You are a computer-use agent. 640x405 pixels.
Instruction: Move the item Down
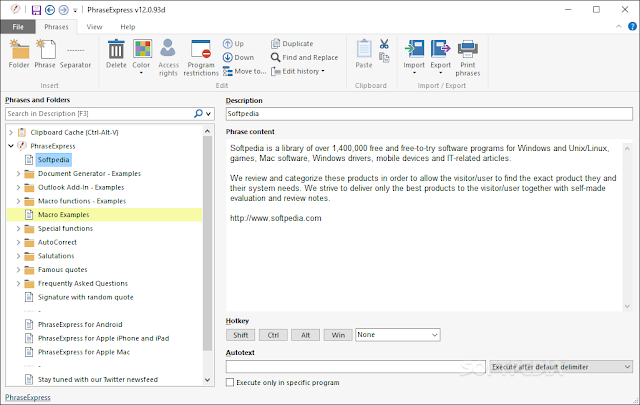(238, 58)
